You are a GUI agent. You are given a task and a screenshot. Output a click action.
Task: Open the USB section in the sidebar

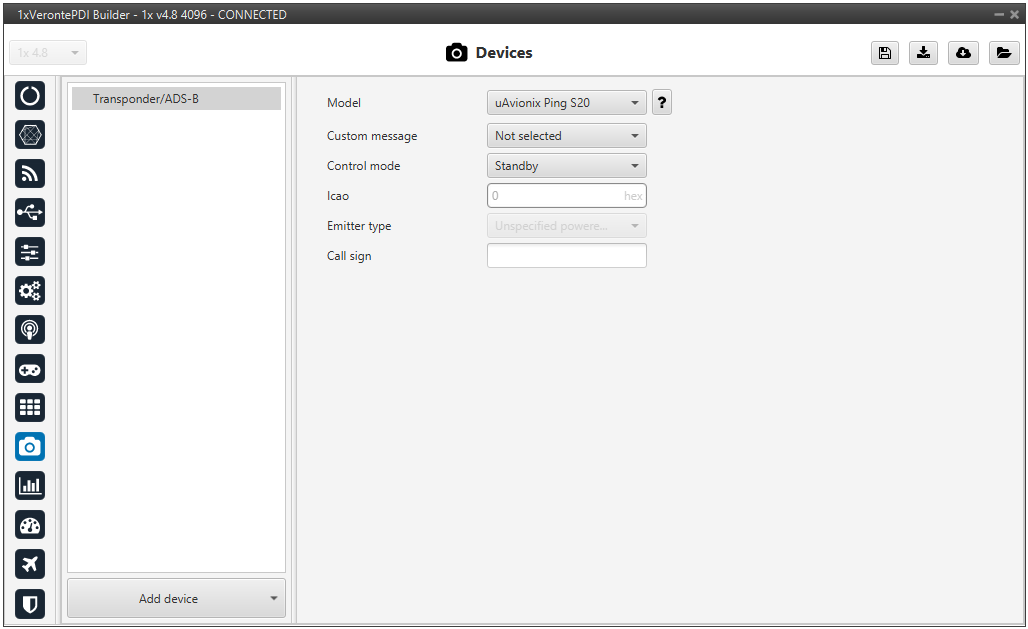30,212
